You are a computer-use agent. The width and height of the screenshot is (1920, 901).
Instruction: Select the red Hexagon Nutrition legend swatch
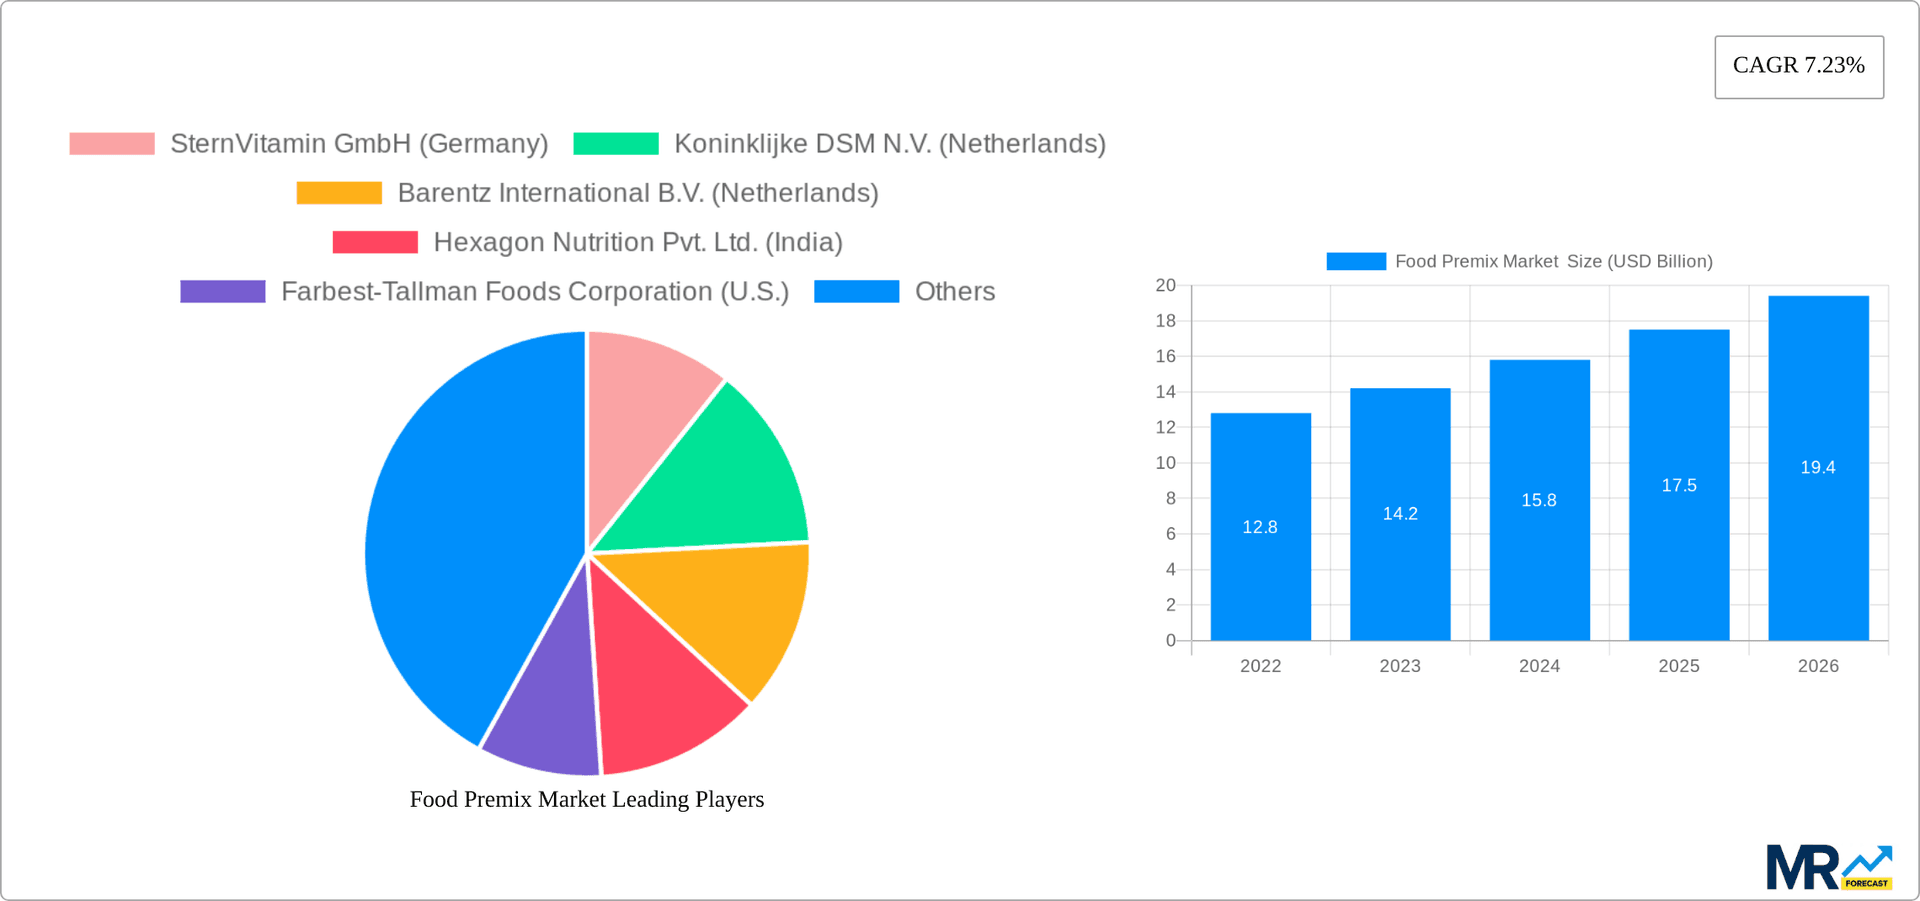(x=375, y=241)
